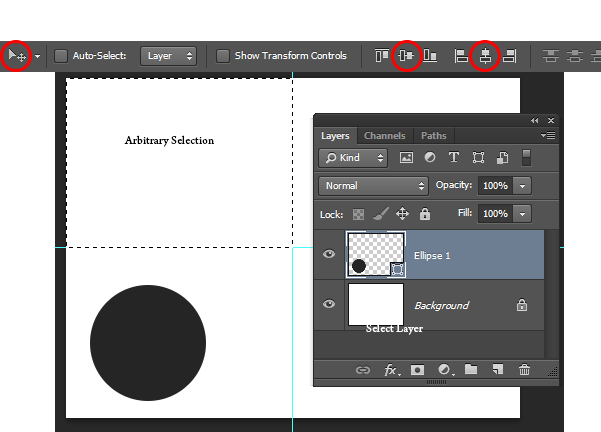Select the Move tool icon
601x432 pixels.
[16, 56]
